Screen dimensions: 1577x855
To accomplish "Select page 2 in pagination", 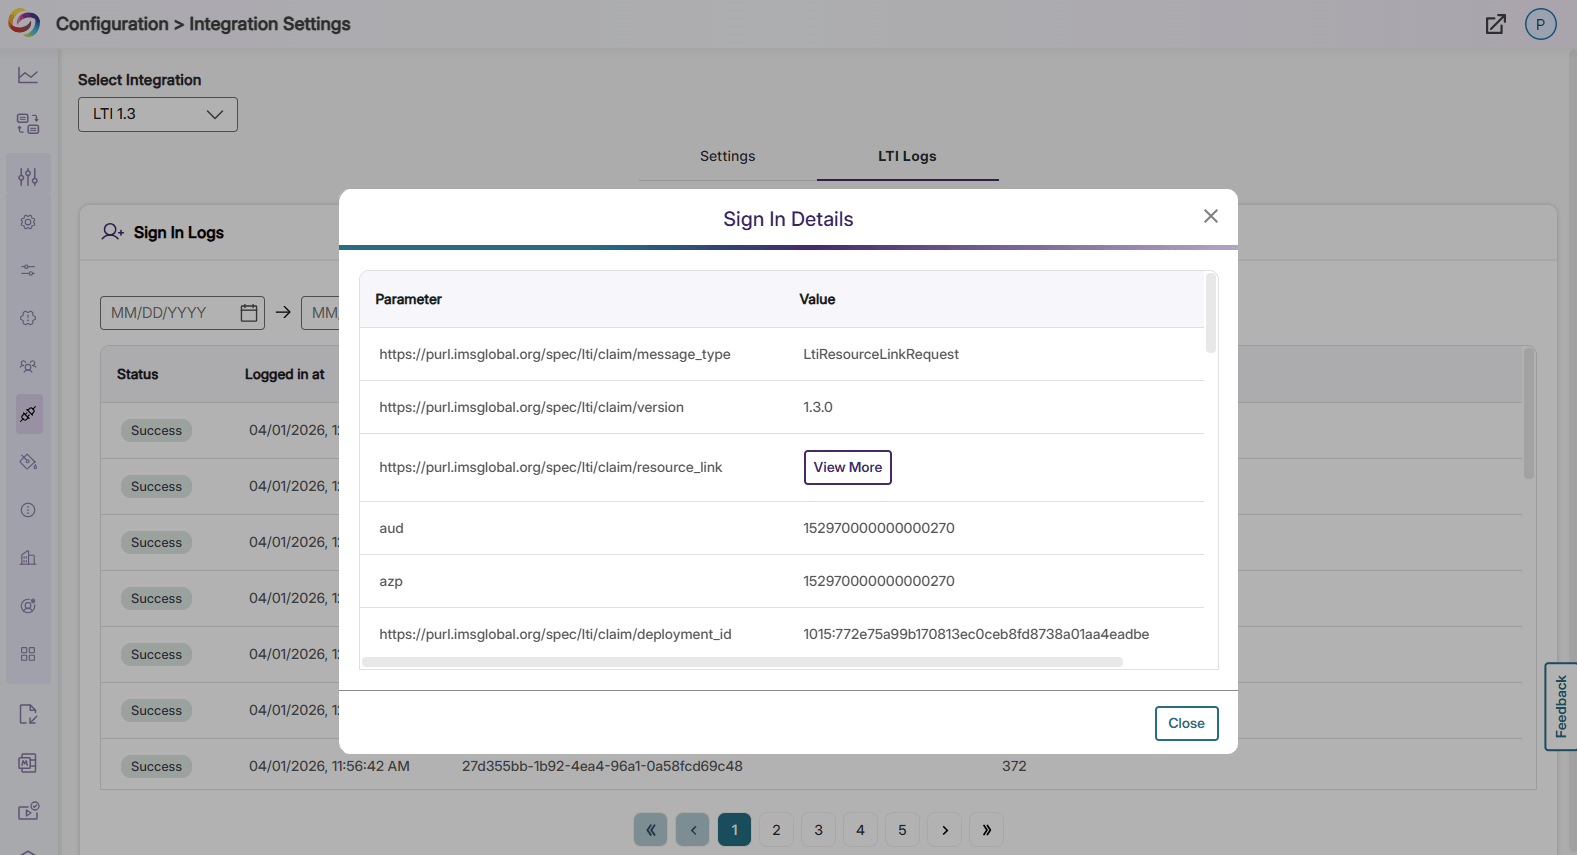I will pos(777,830).
